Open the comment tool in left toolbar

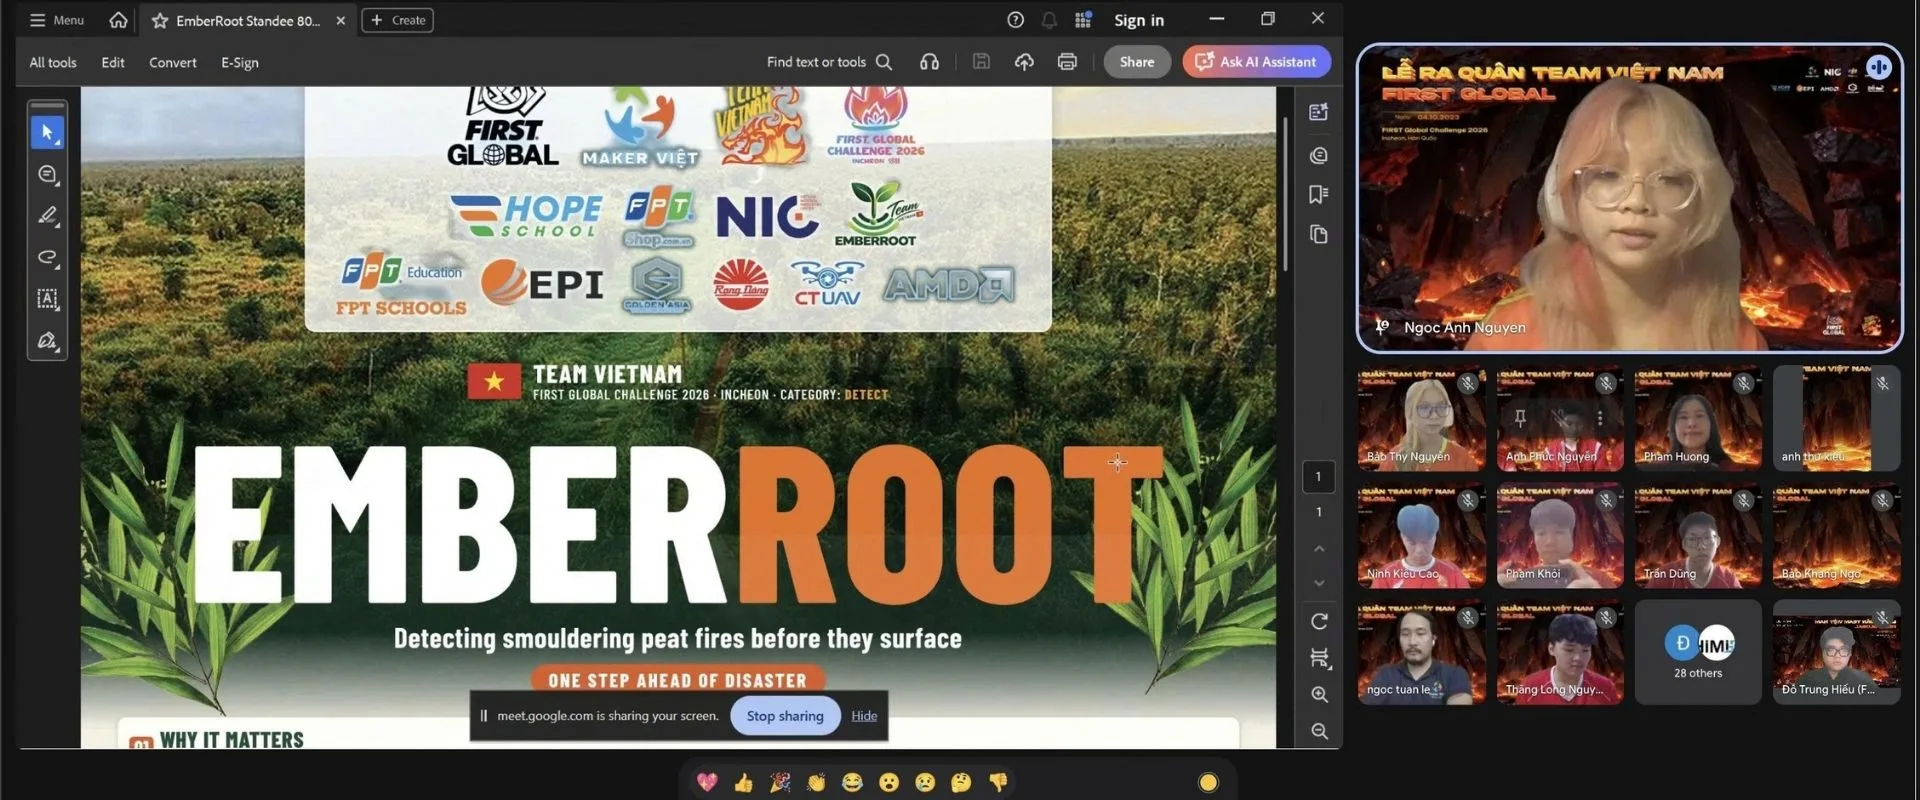[x=47, y=174]
